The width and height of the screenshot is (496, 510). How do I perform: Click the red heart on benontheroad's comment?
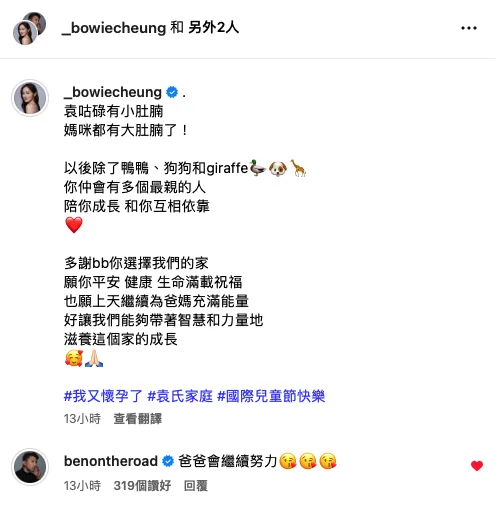pos(477,465)
